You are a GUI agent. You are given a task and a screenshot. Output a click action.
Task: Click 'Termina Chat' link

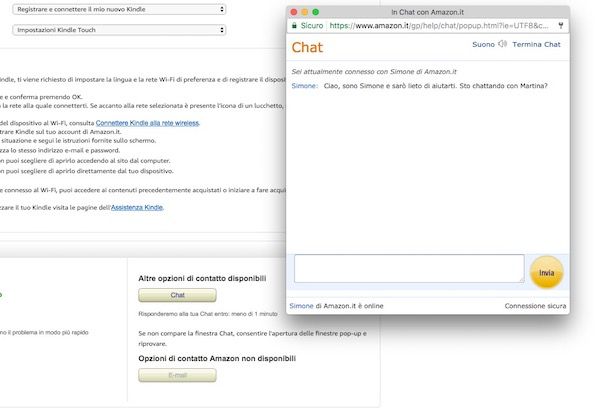click(x=536, y=44)
